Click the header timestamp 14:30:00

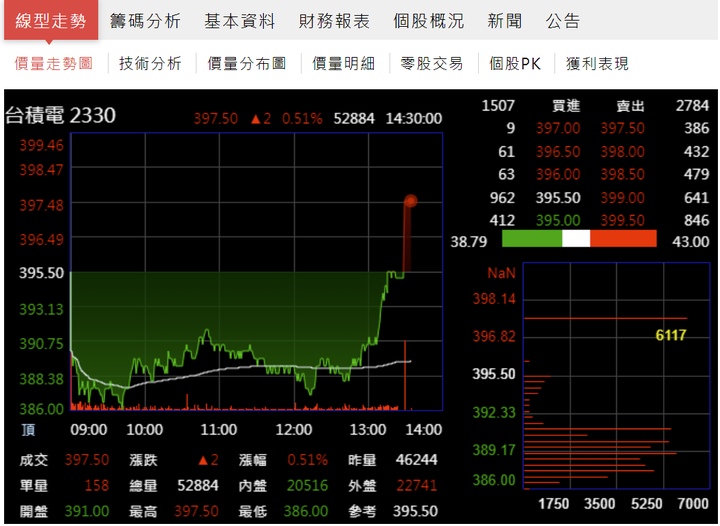pyautogui.click(x=414, y=118)
